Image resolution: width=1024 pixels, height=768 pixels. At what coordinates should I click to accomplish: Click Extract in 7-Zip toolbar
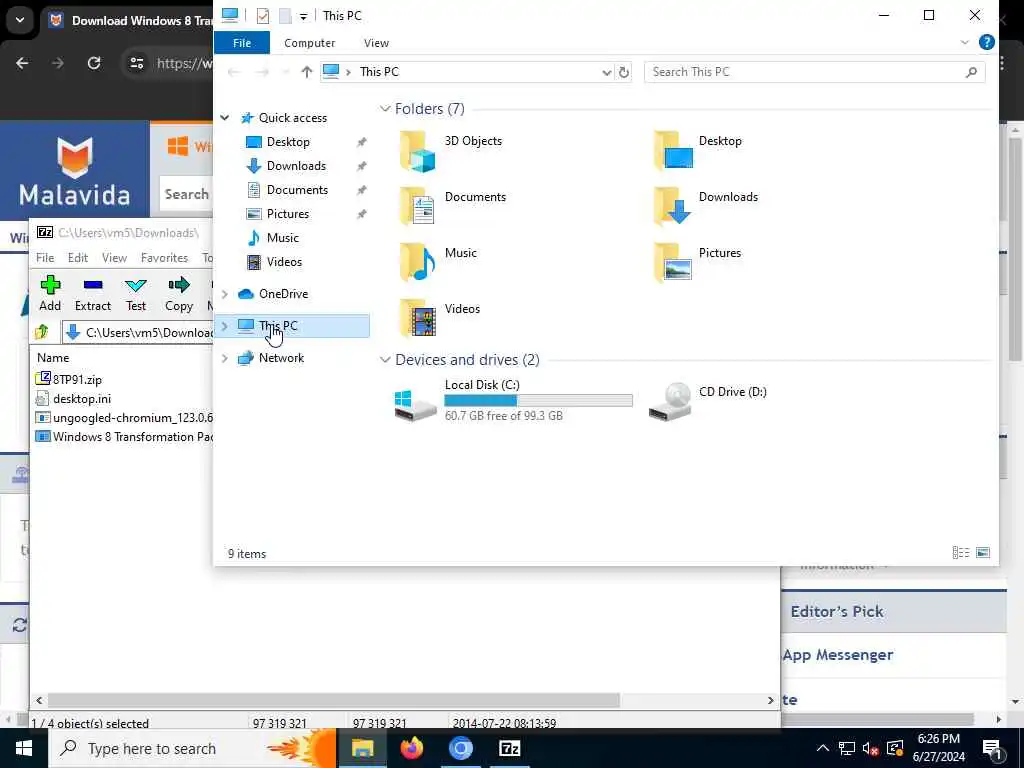93,293
